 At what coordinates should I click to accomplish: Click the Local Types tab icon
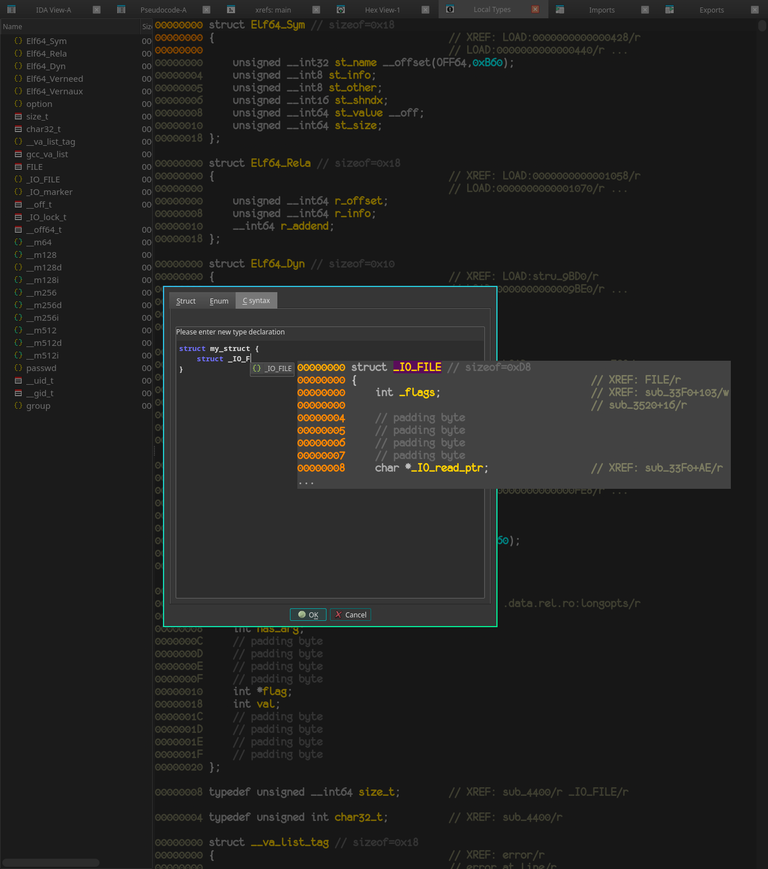coord(450,9)
